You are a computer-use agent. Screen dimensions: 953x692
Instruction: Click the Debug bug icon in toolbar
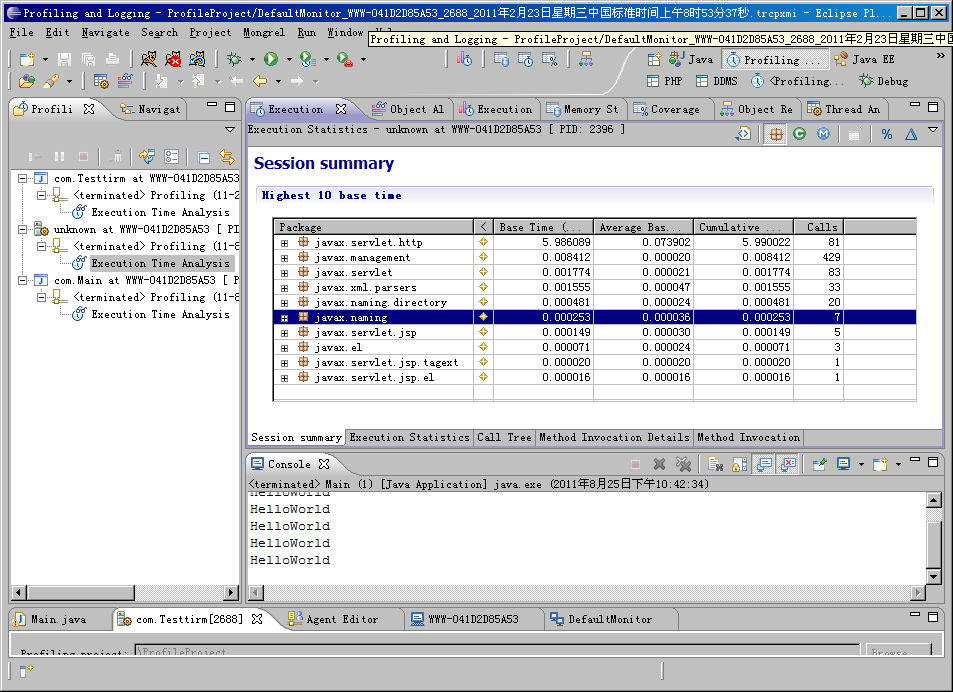(x=234, y=60)
